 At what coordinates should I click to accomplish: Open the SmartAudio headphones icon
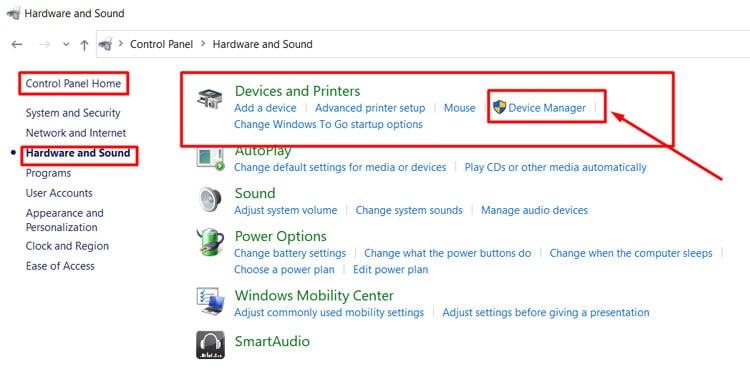[x=210, y=344]
